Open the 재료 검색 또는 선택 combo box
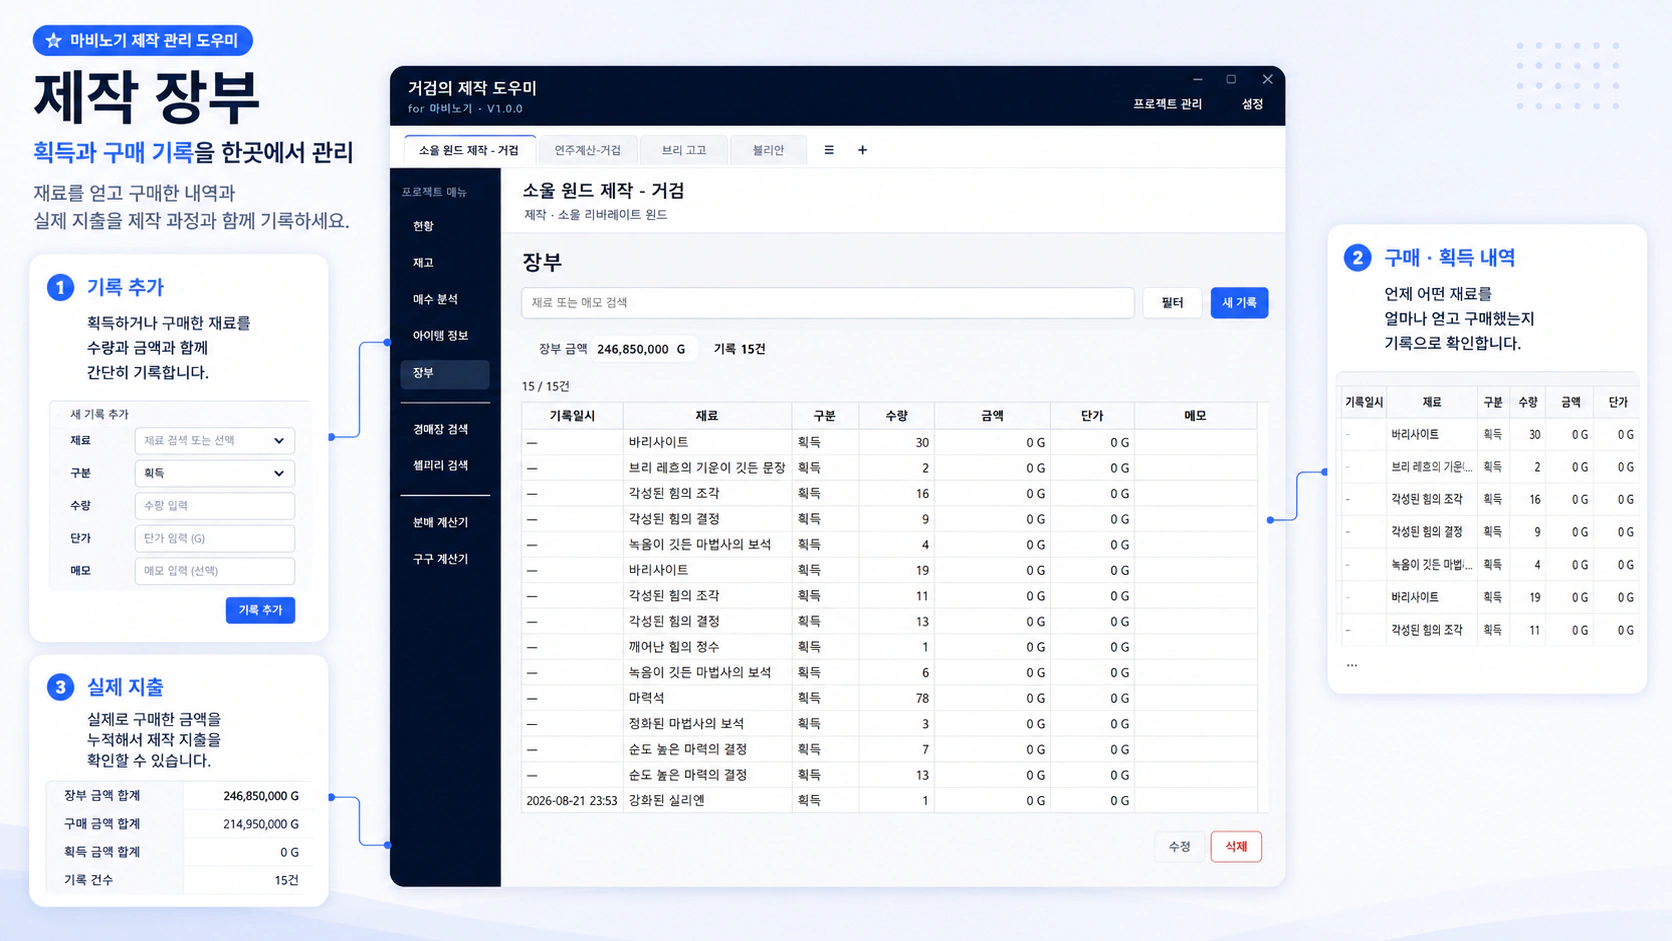 (214, 441)
